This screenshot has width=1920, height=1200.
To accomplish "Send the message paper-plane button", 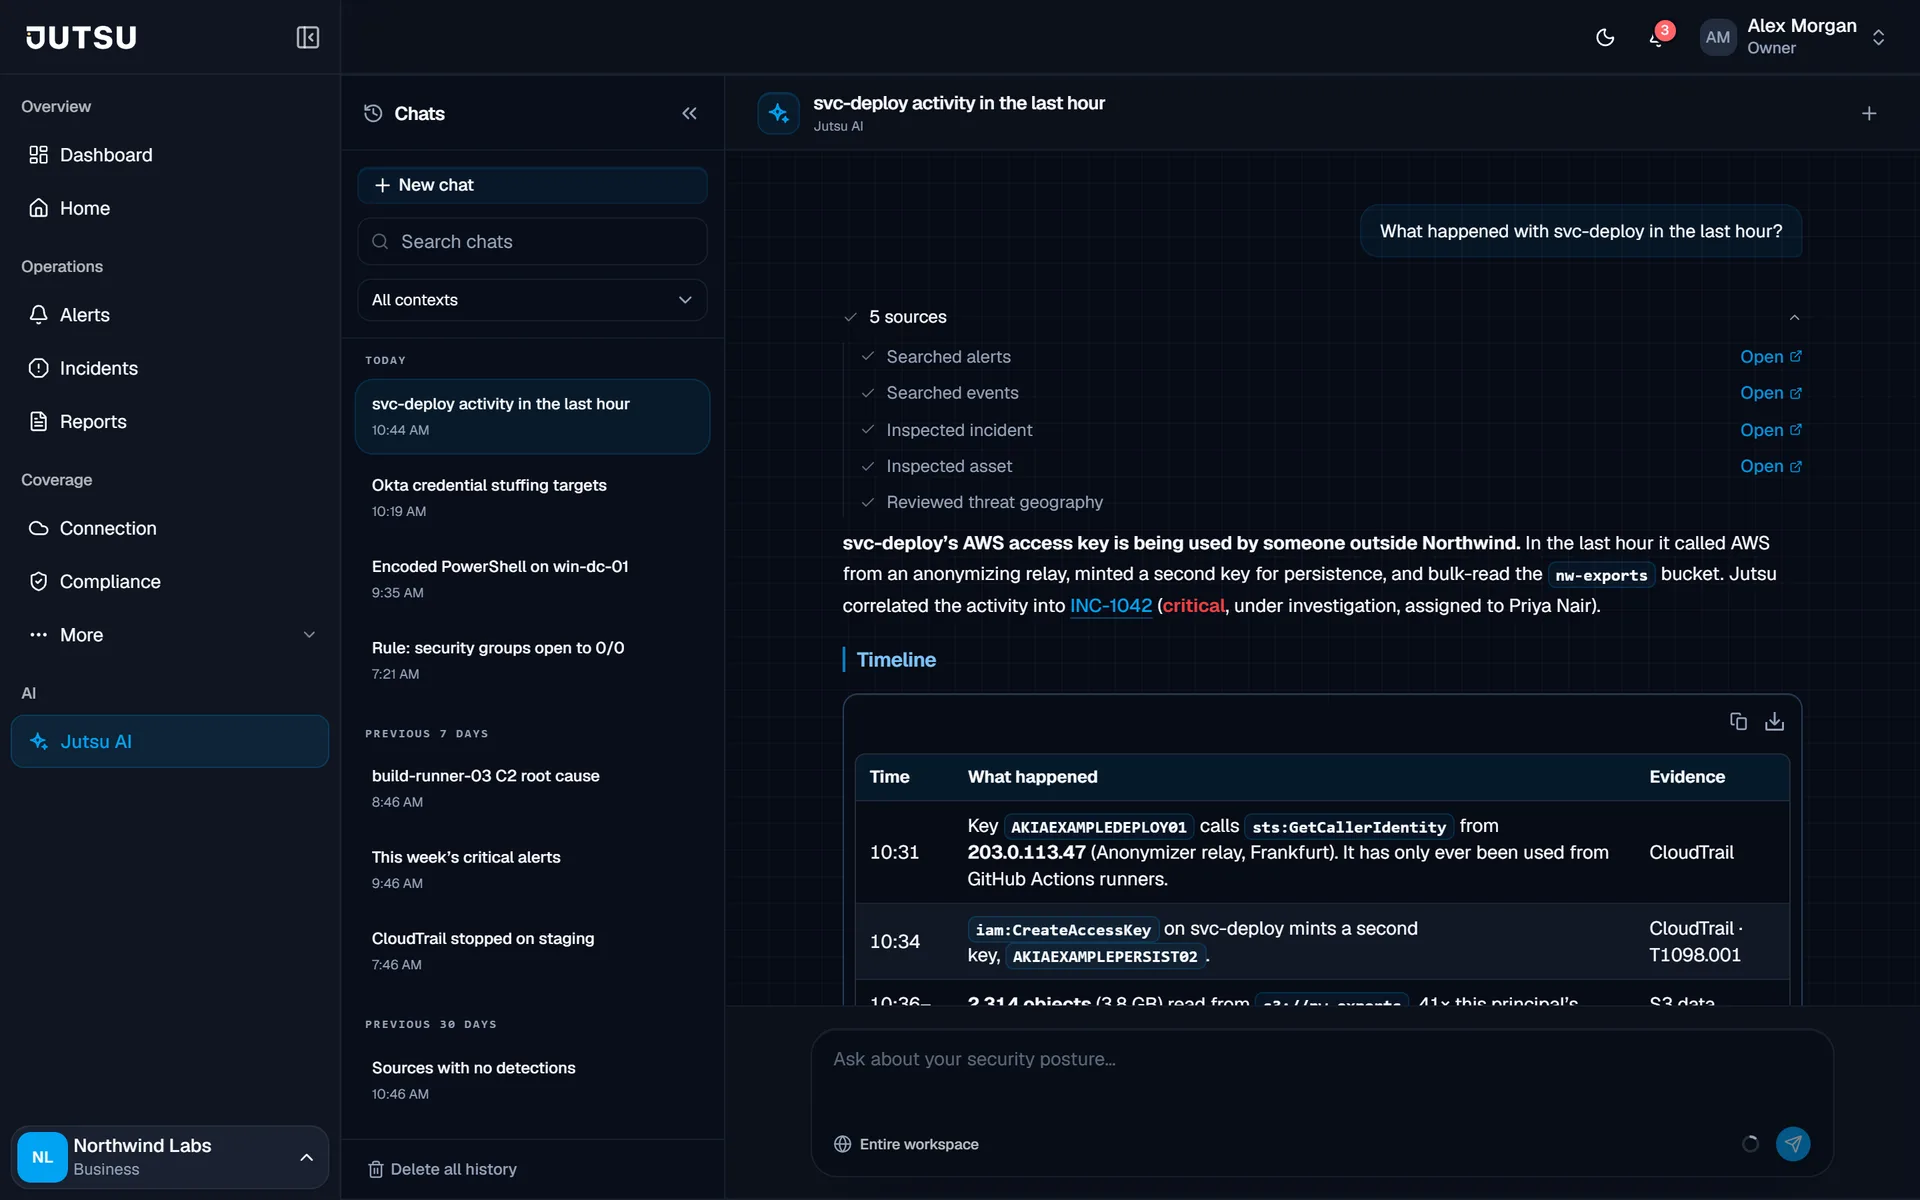I will pyautogui.click(x=1793, y=1144).
